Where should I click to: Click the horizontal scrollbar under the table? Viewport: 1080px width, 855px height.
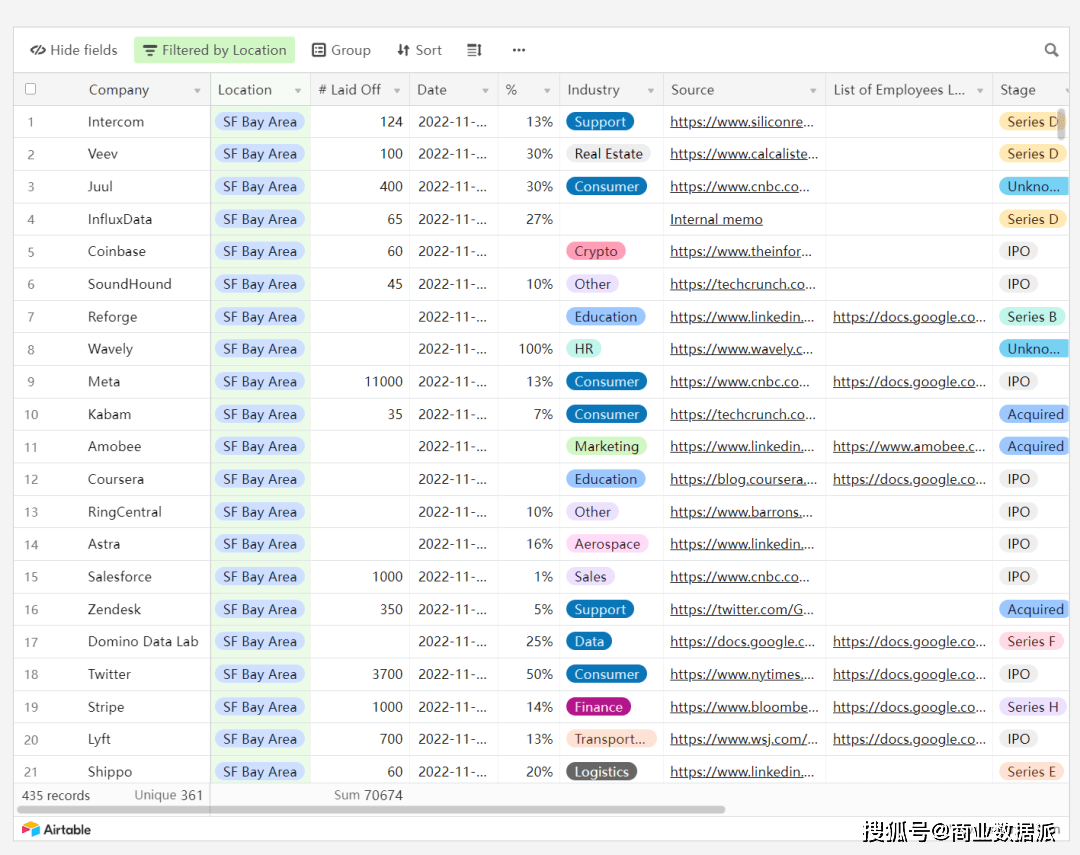(x=371, y=810)
